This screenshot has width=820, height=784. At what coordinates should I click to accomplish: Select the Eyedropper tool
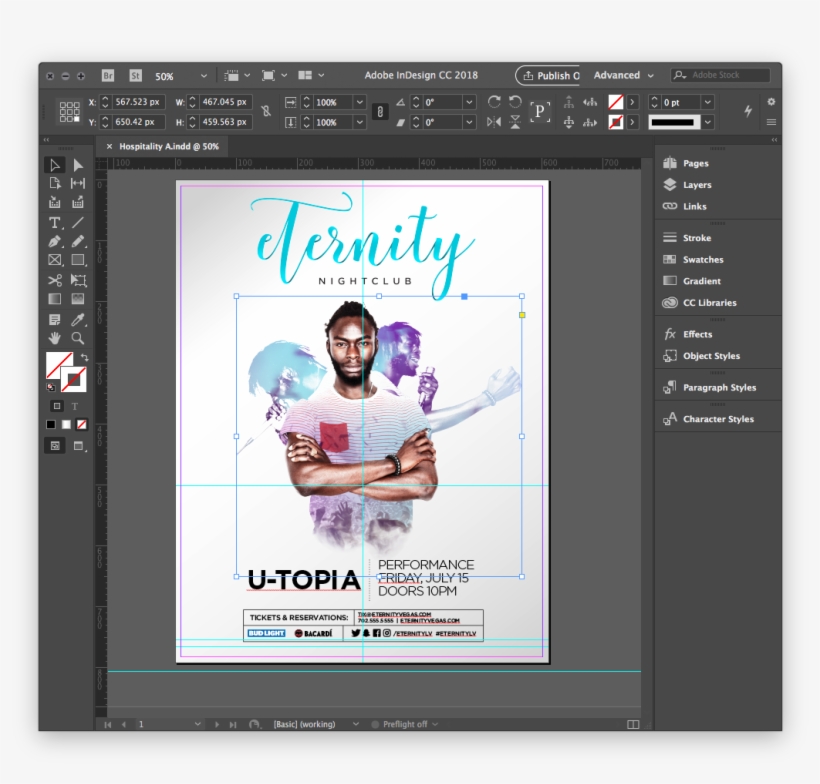point(78,319)
